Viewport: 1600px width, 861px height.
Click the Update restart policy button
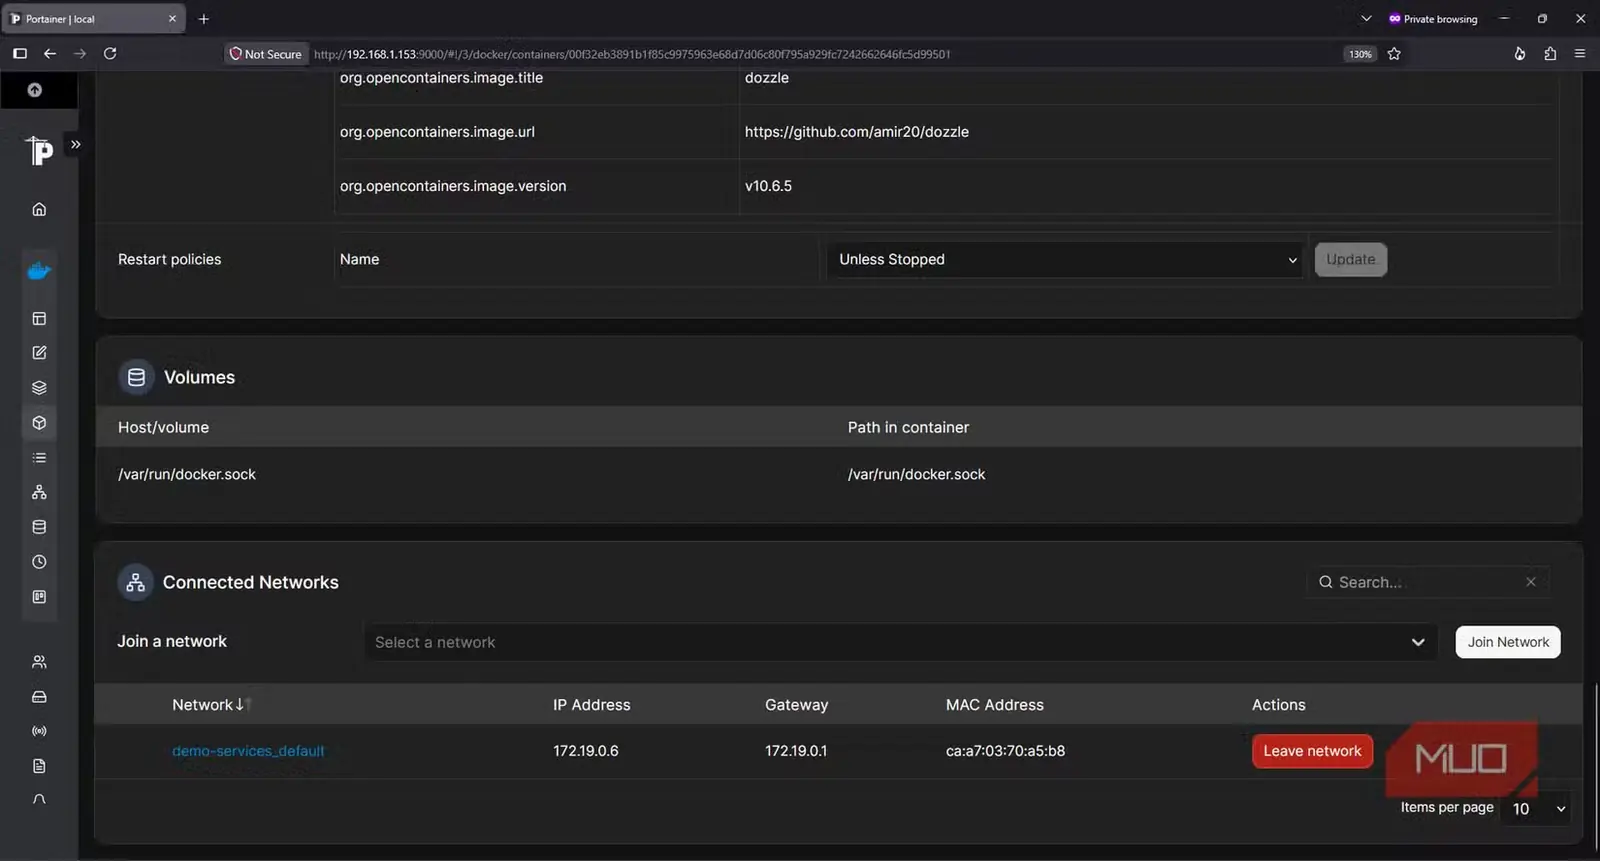pyautogui.click(x=1350, y=259)
